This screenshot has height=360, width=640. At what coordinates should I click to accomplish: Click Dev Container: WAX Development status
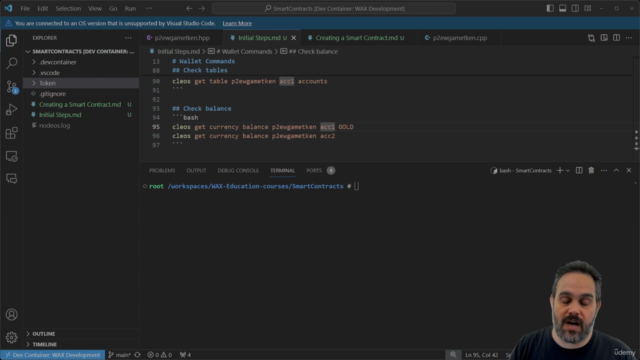pyautogui.click(x=53, y=355)
